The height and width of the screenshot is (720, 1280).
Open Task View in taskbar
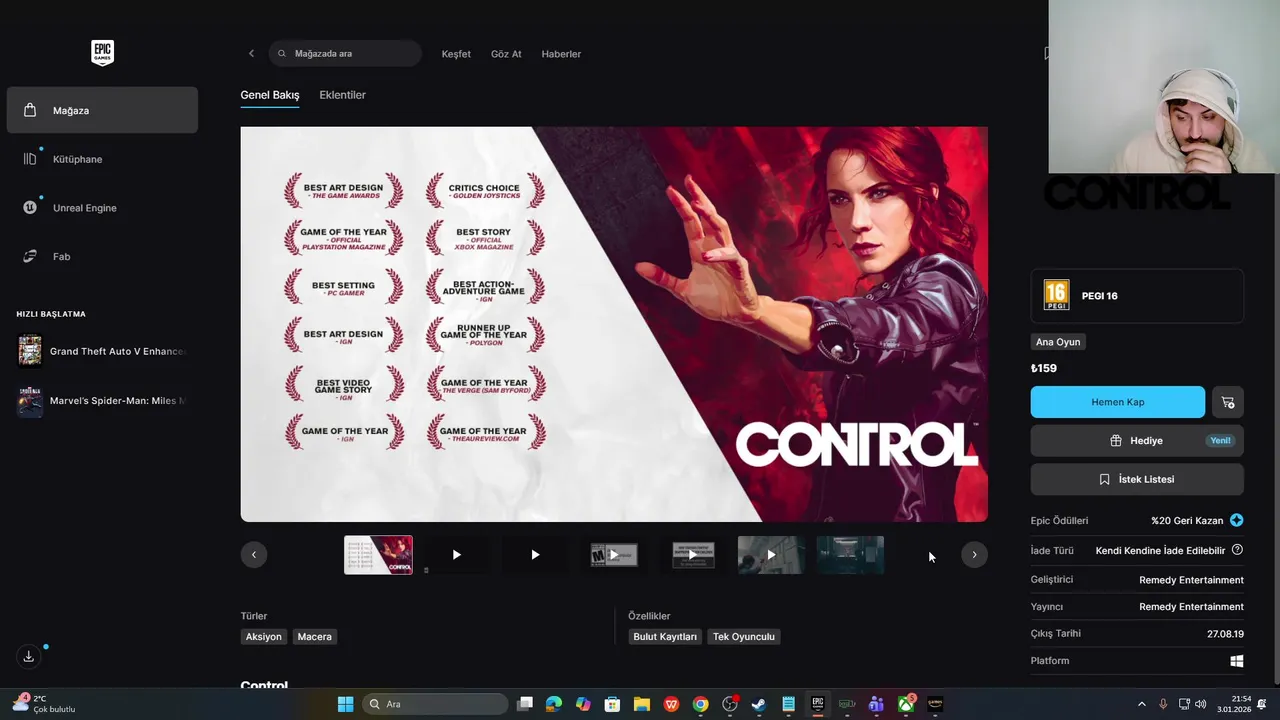coord(525,704)
